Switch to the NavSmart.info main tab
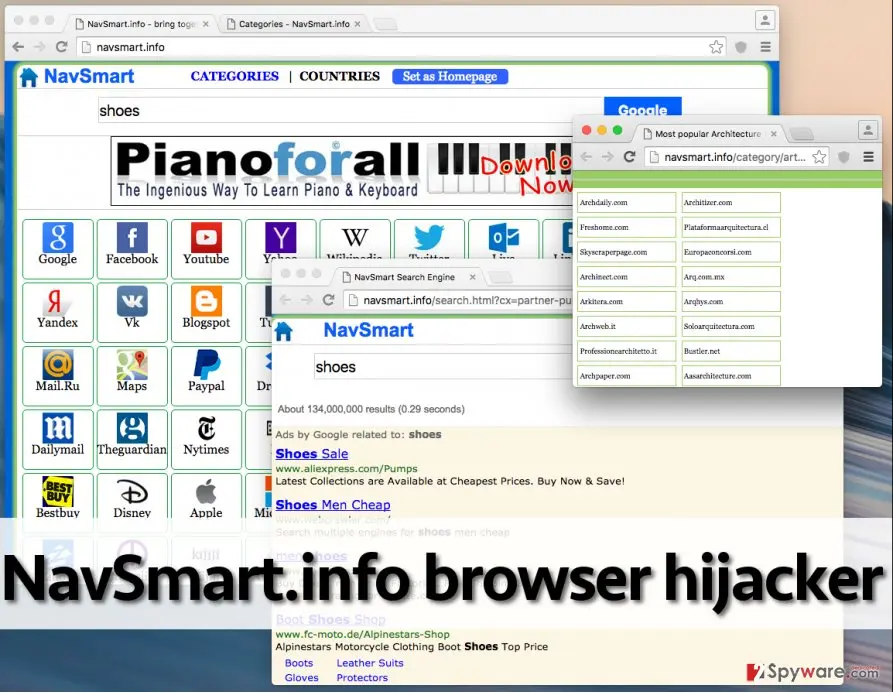 (142, 24)
